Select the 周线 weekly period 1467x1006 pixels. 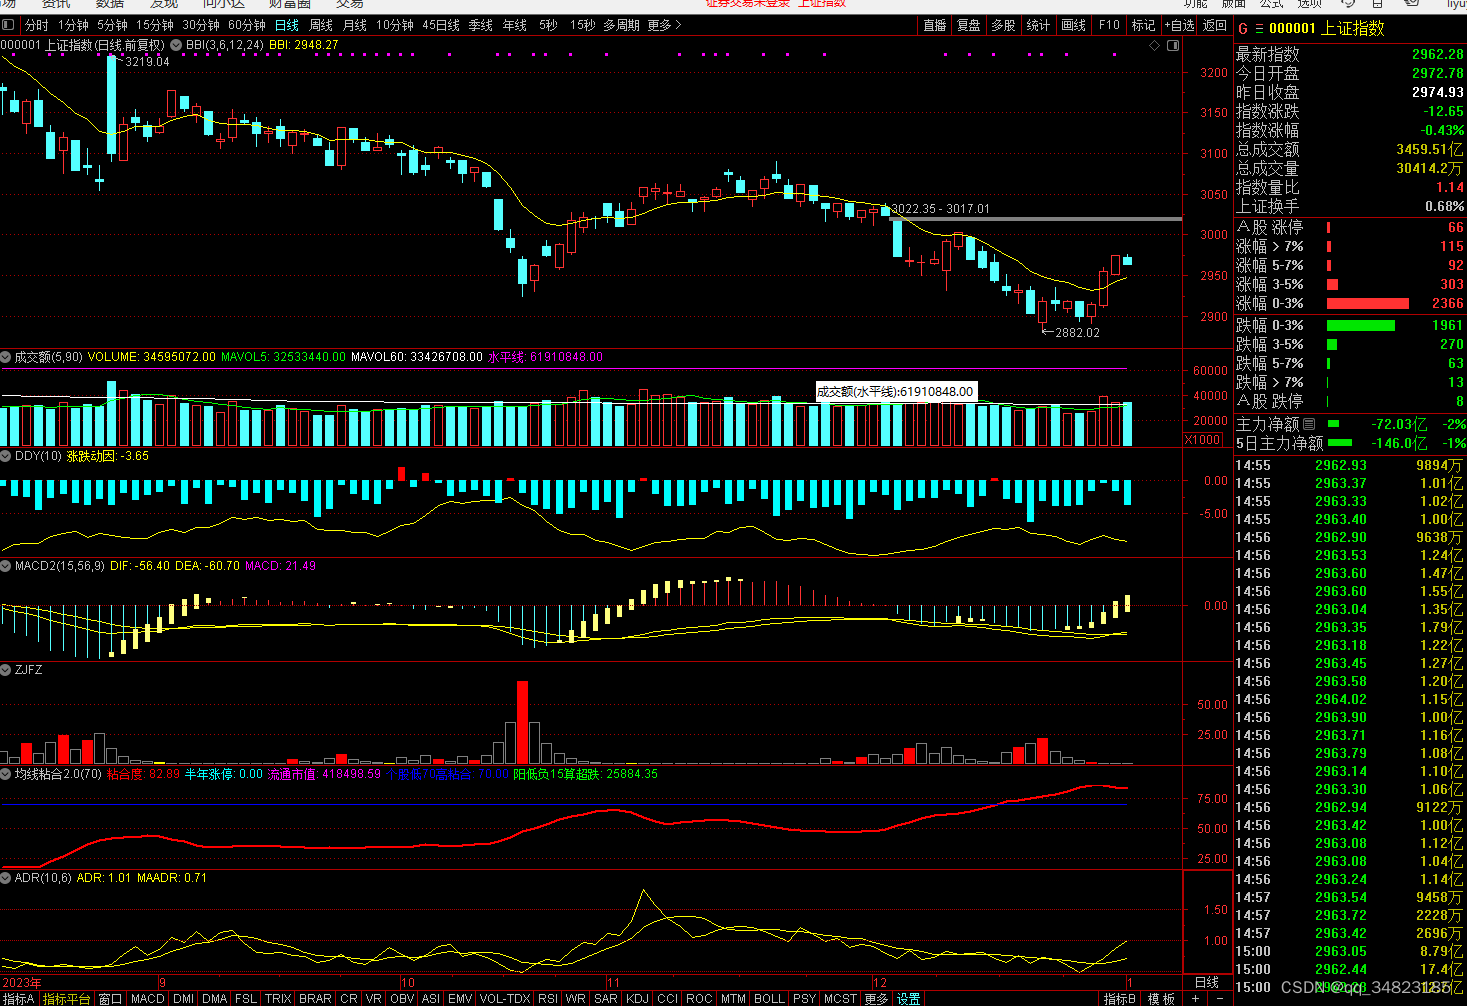click(x=321, y=25)
